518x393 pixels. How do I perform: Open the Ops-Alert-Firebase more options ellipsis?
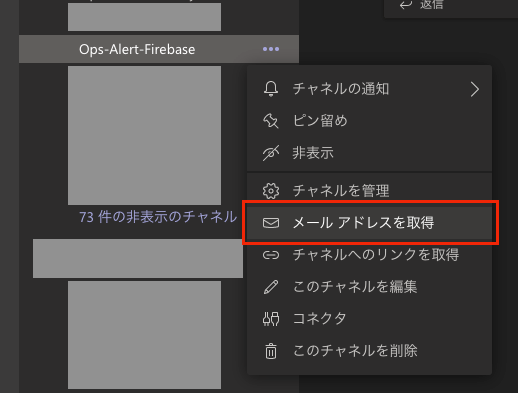coord(271,49)
